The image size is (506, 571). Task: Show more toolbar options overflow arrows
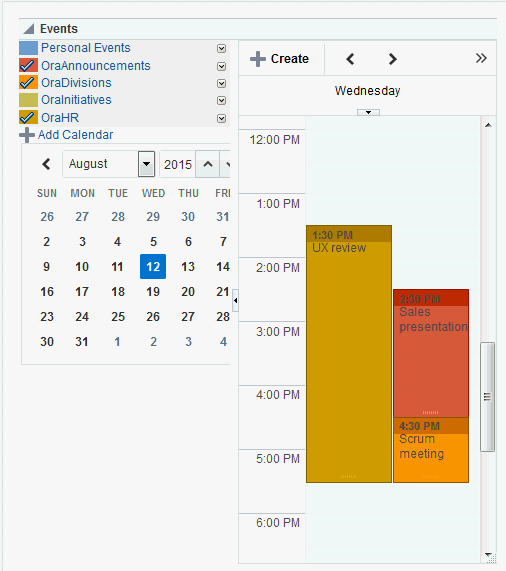[481, 58]
